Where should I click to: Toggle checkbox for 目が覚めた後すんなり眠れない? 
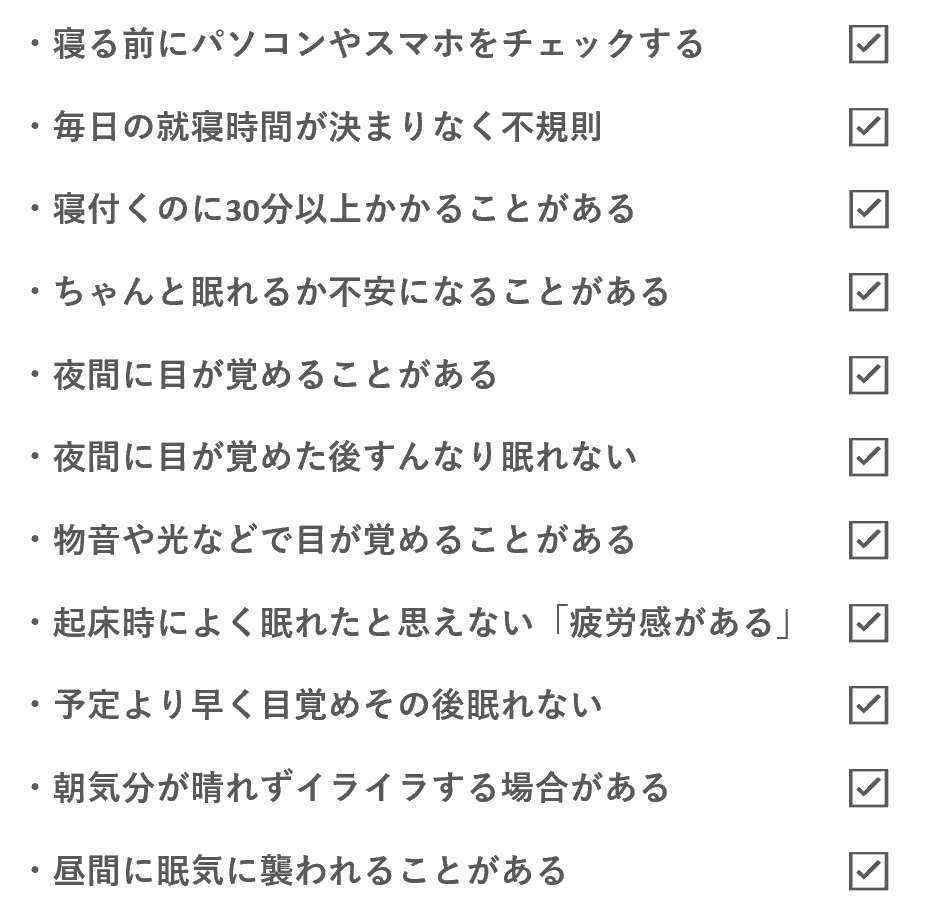pyautogui.click(x=868, y=457)
